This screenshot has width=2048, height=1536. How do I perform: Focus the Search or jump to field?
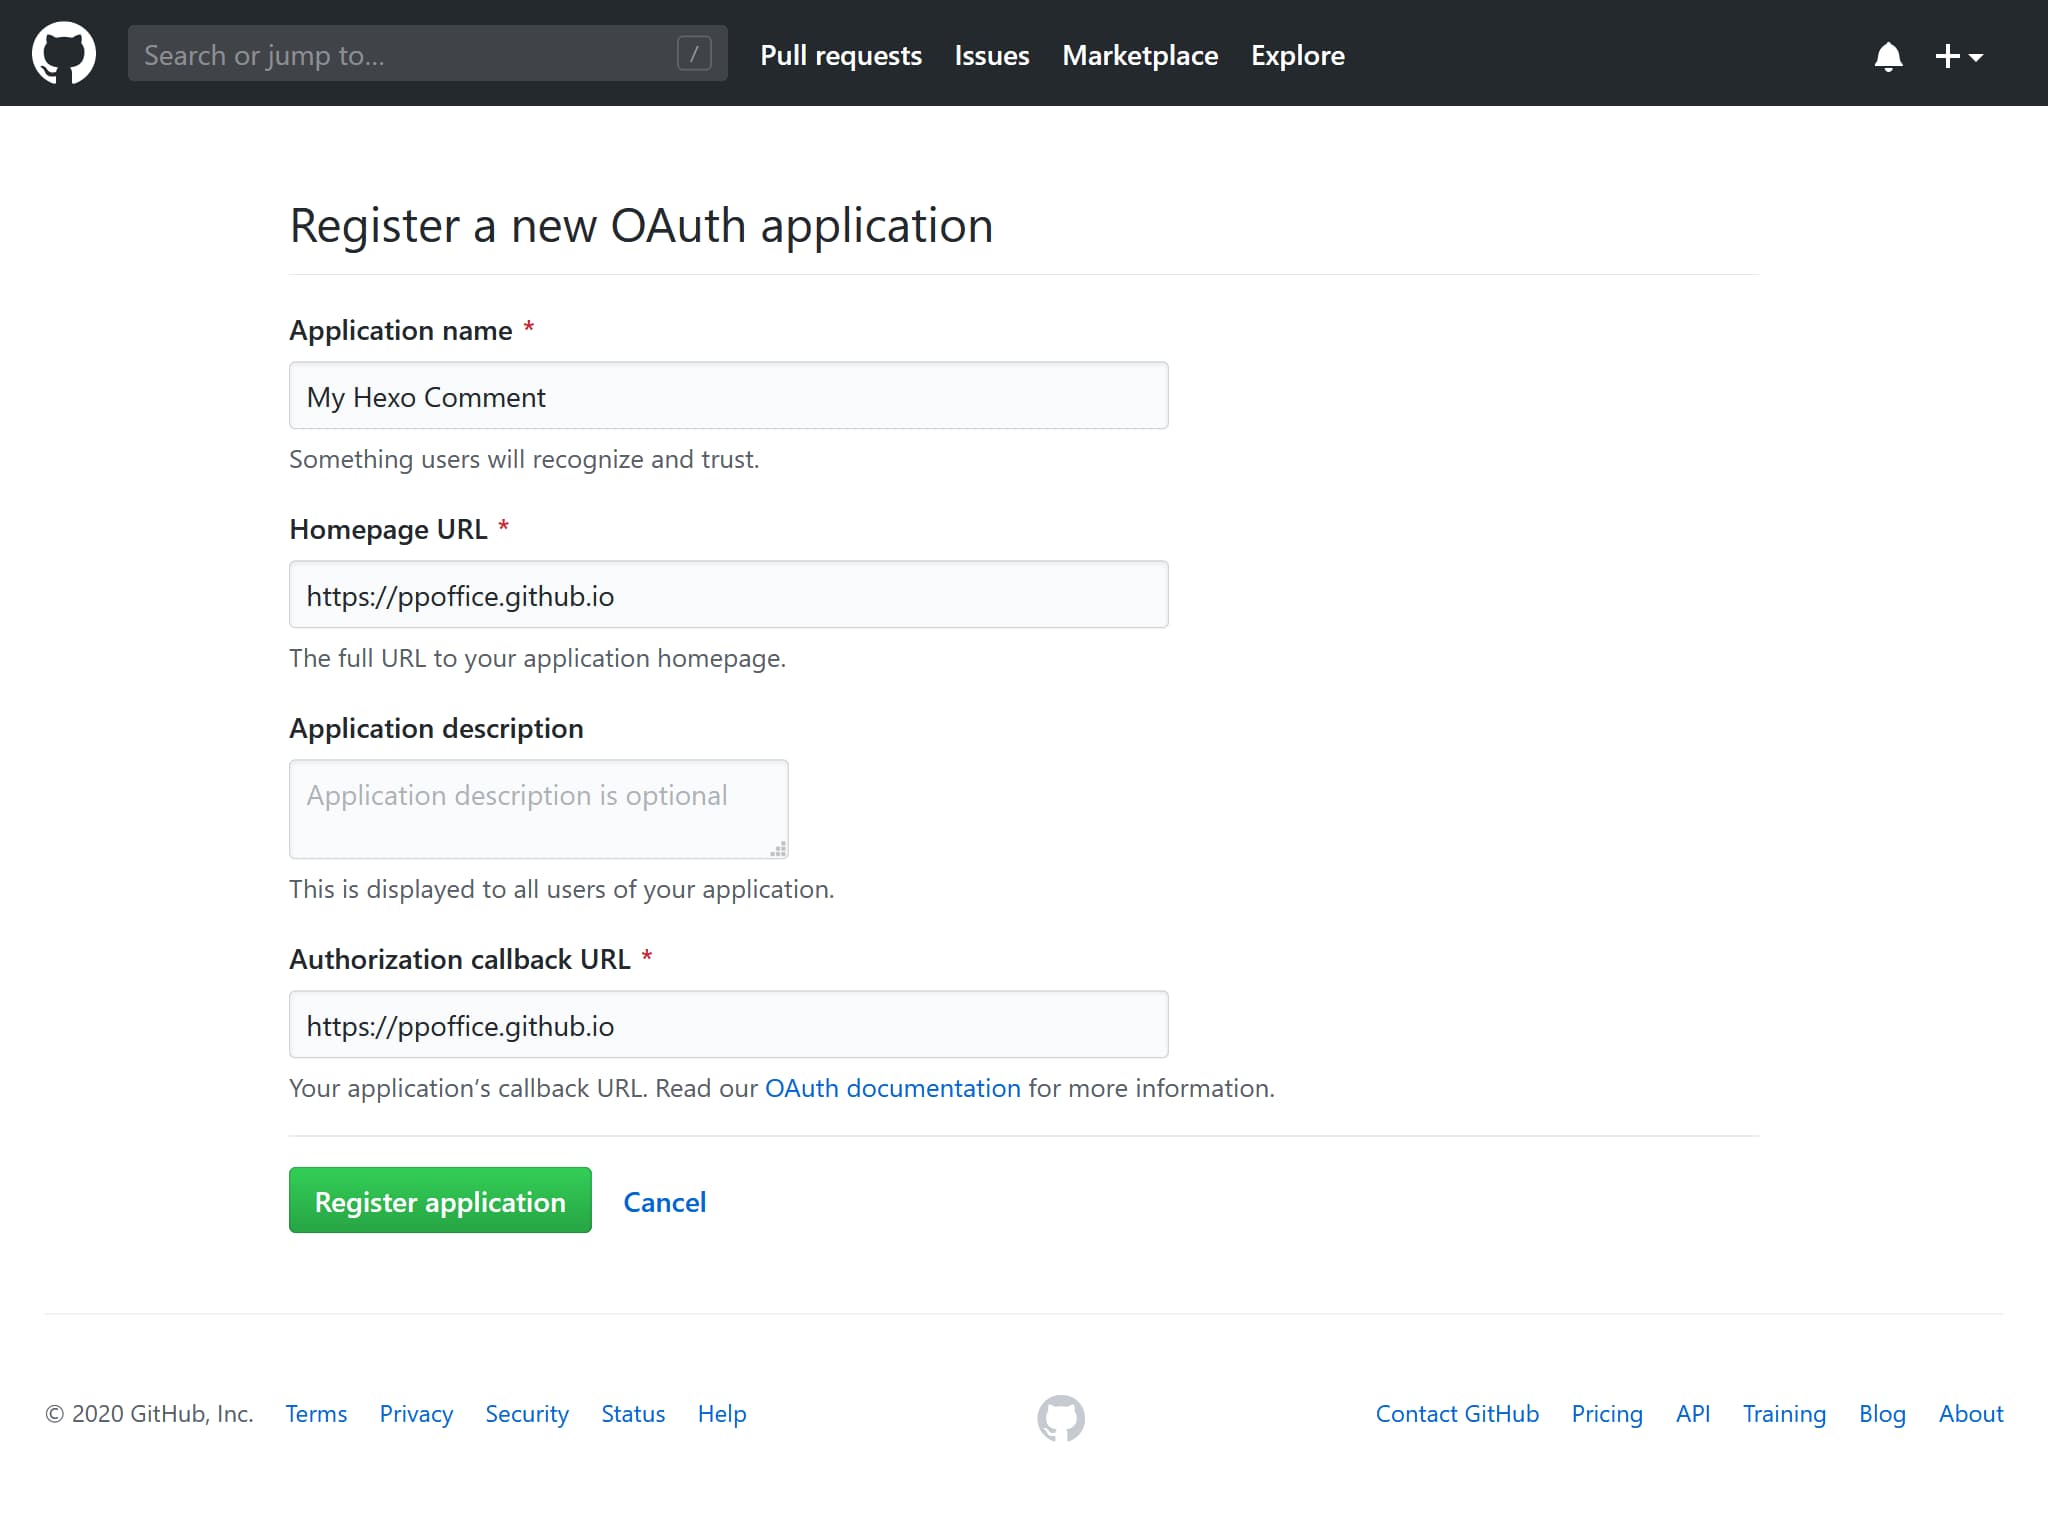click(x=400, y=54)
